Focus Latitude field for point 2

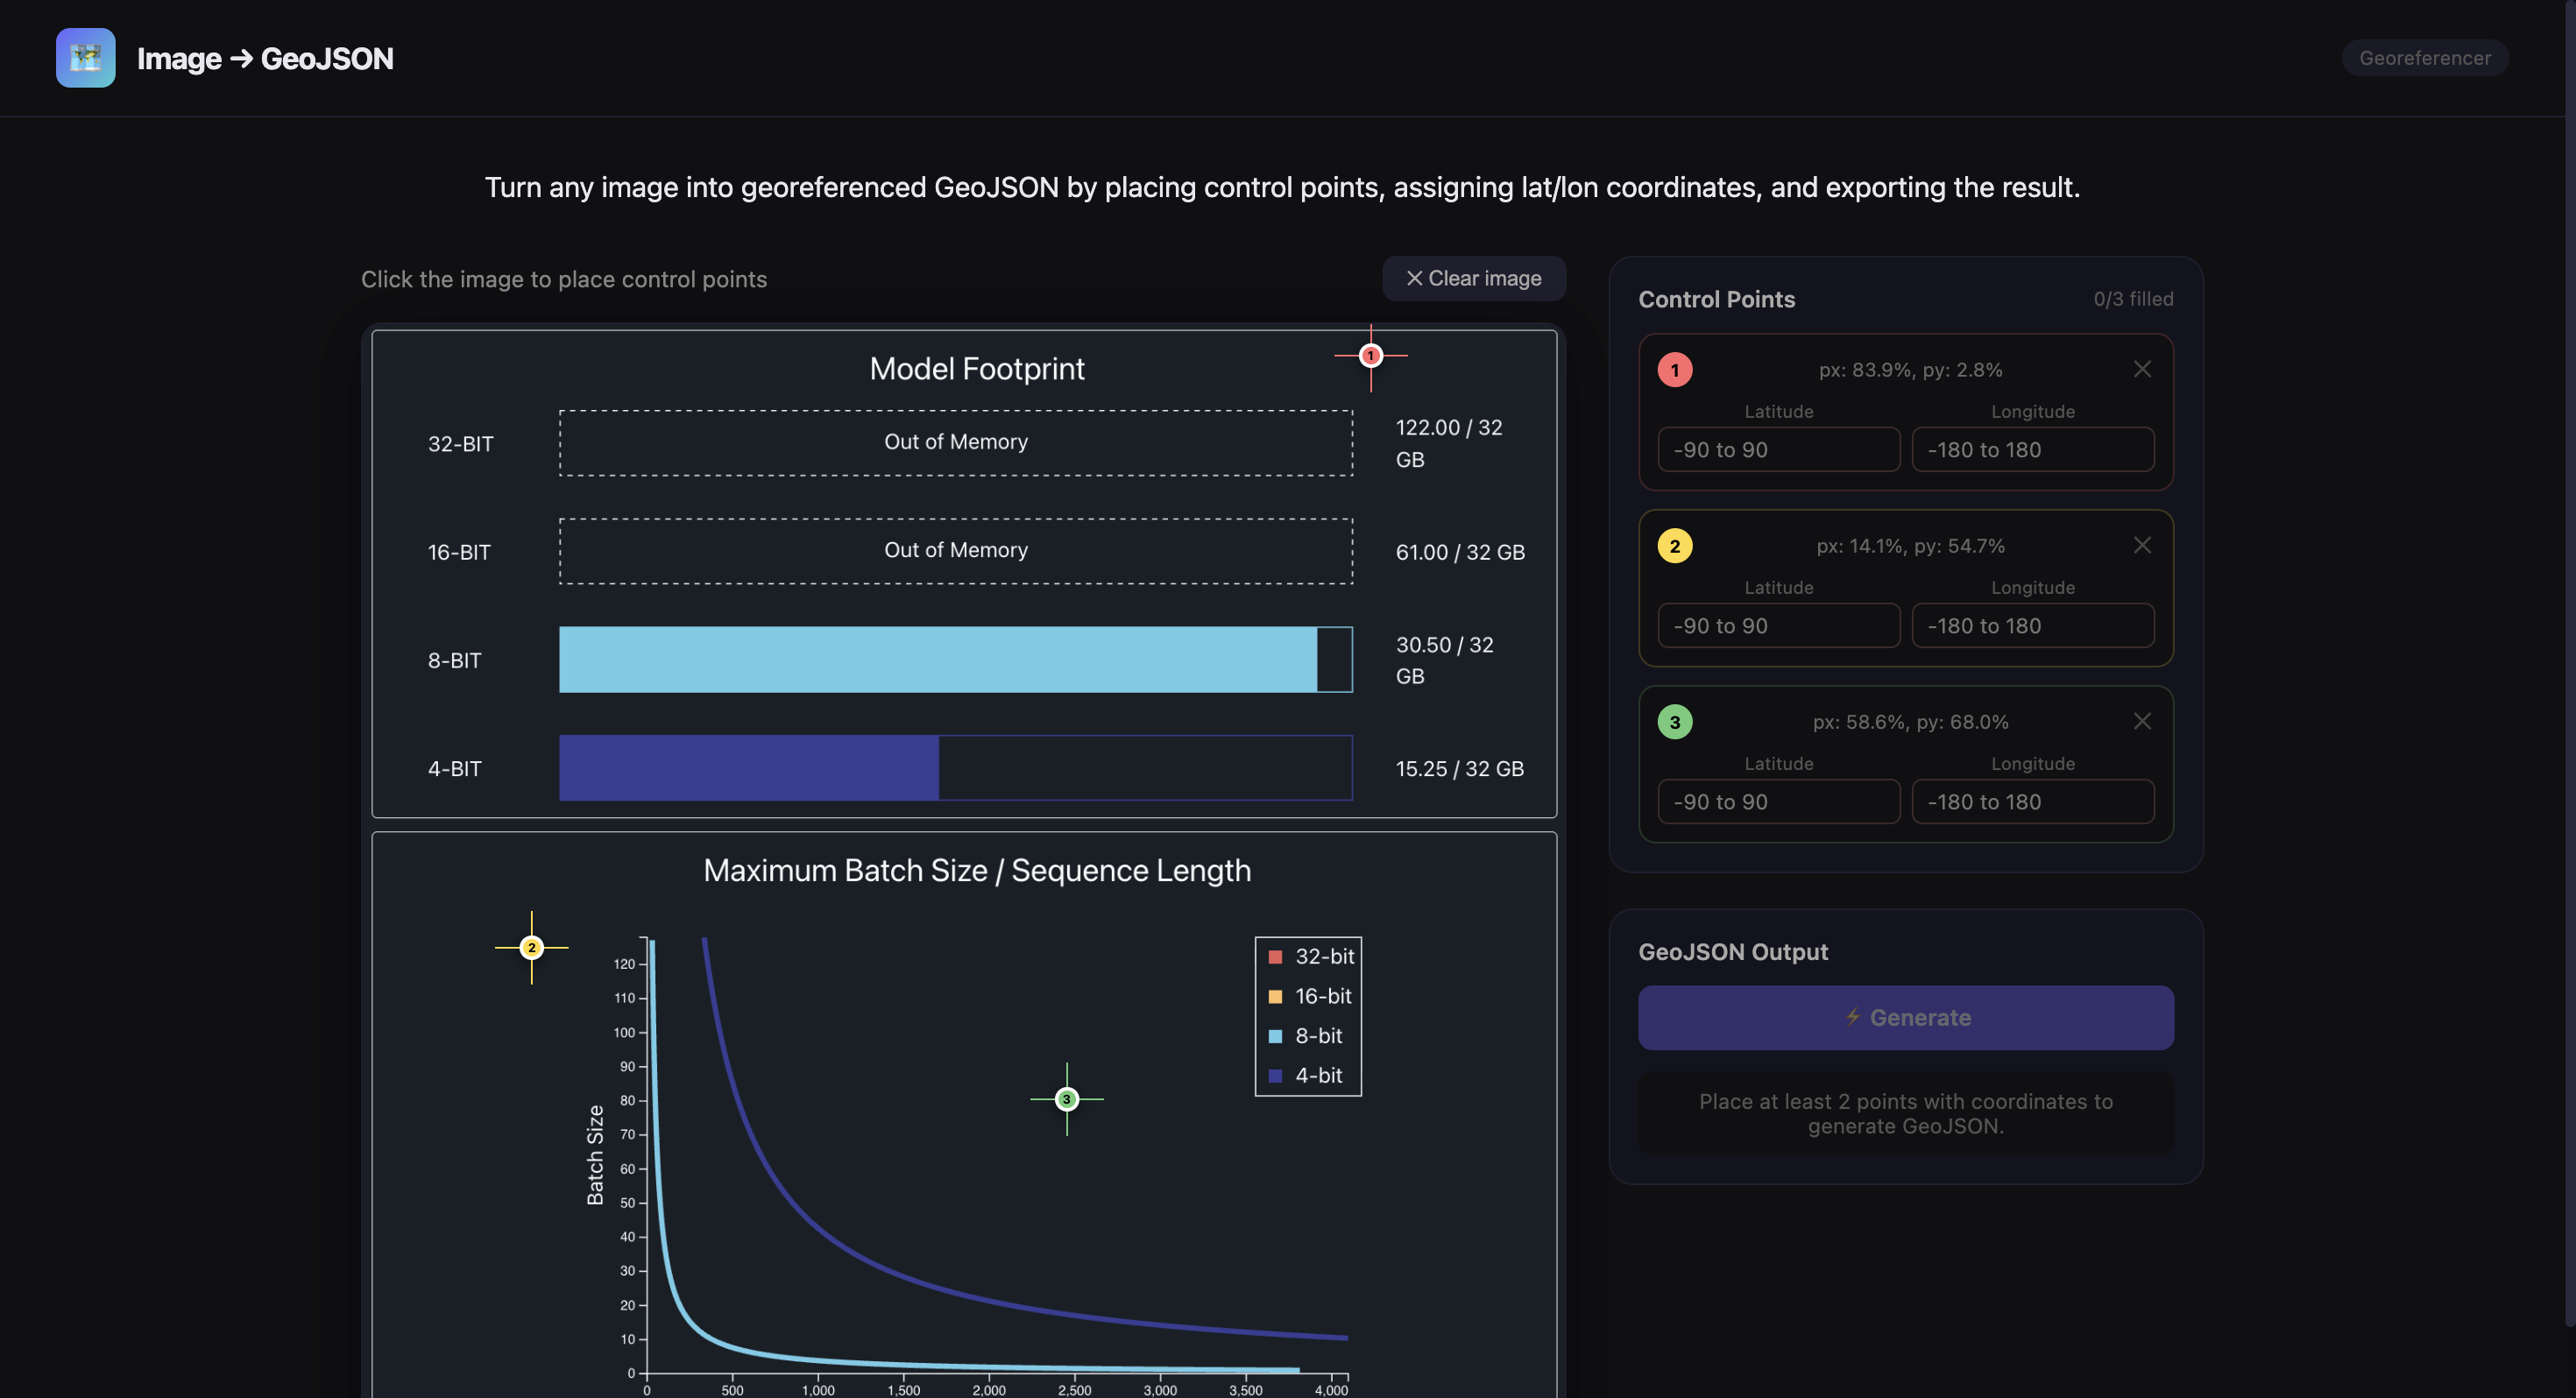click(x=1778, y=626)
